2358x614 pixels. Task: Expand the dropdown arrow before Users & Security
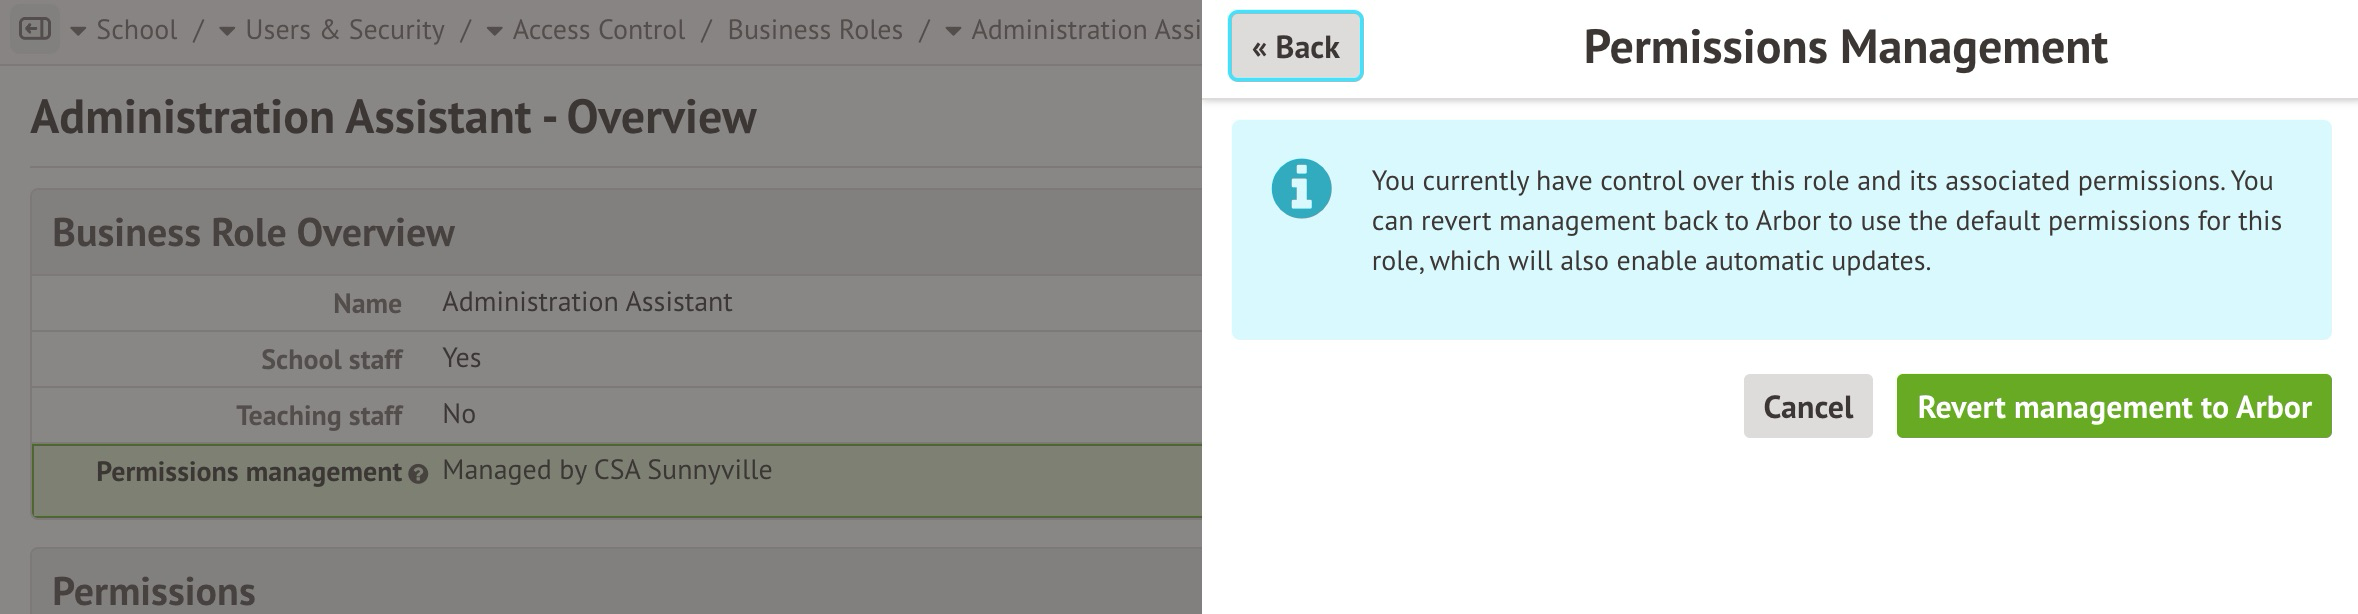tap(227, 31)
